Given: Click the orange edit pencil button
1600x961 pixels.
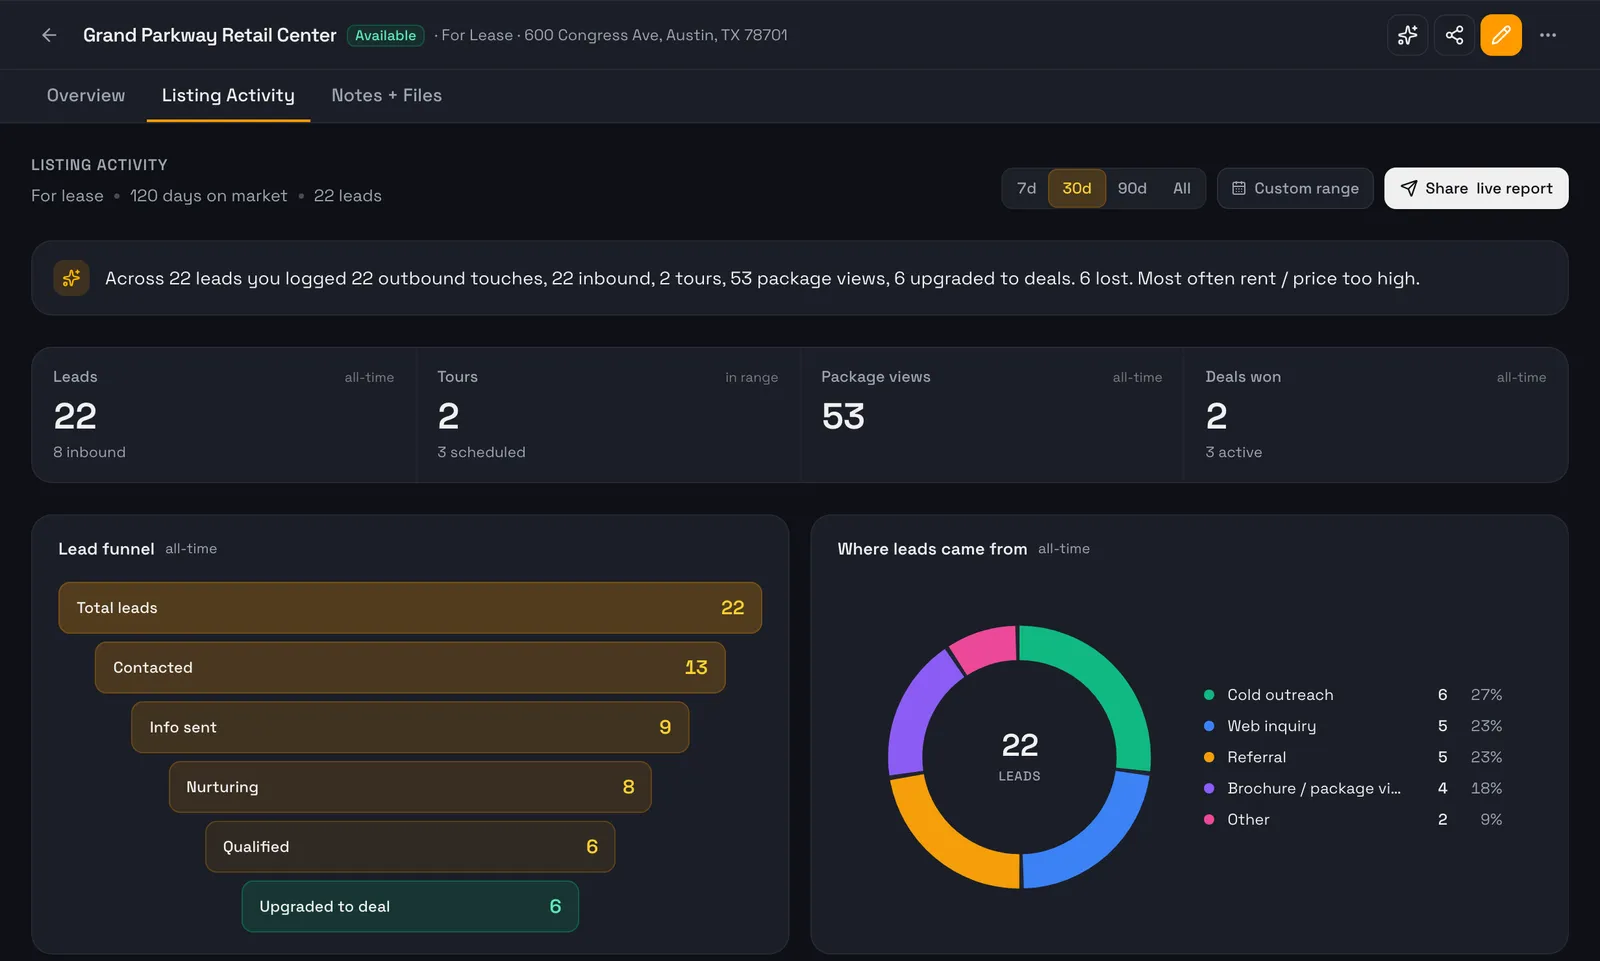Looking at the screenshot, I should pos(1501,35).
